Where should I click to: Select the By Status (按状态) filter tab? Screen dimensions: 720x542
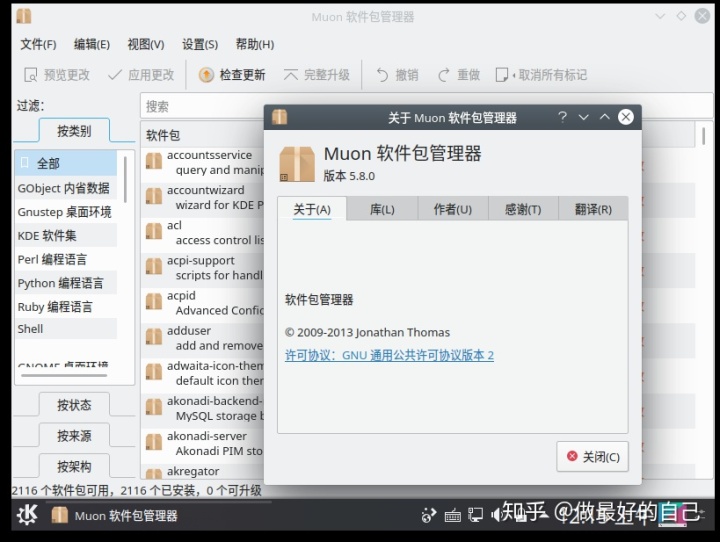click(74, 405)
